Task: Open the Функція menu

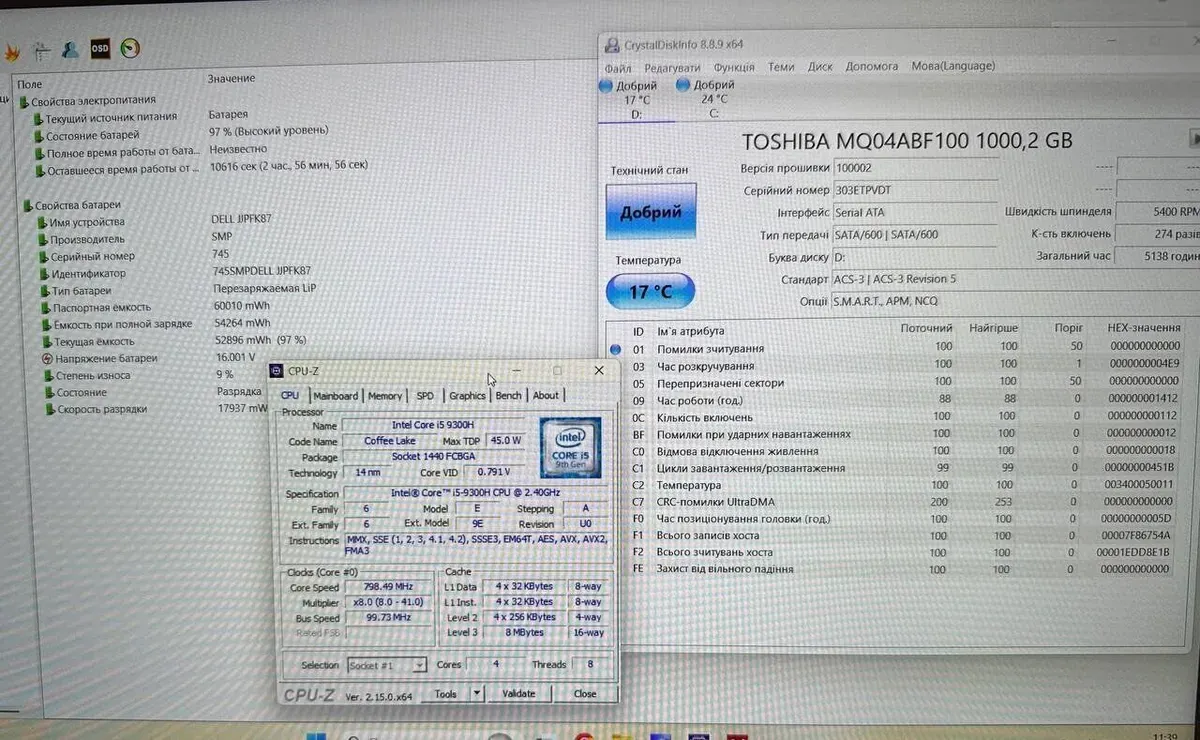Action: click(735, 66)
